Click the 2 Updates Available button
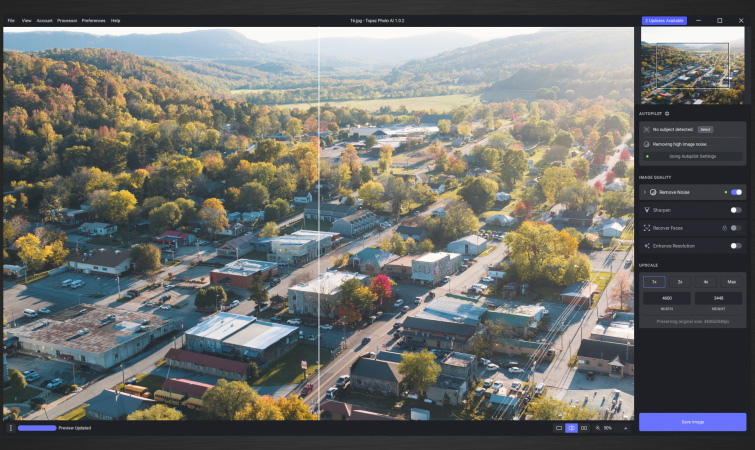755x450 pixels. click(664, 21)
